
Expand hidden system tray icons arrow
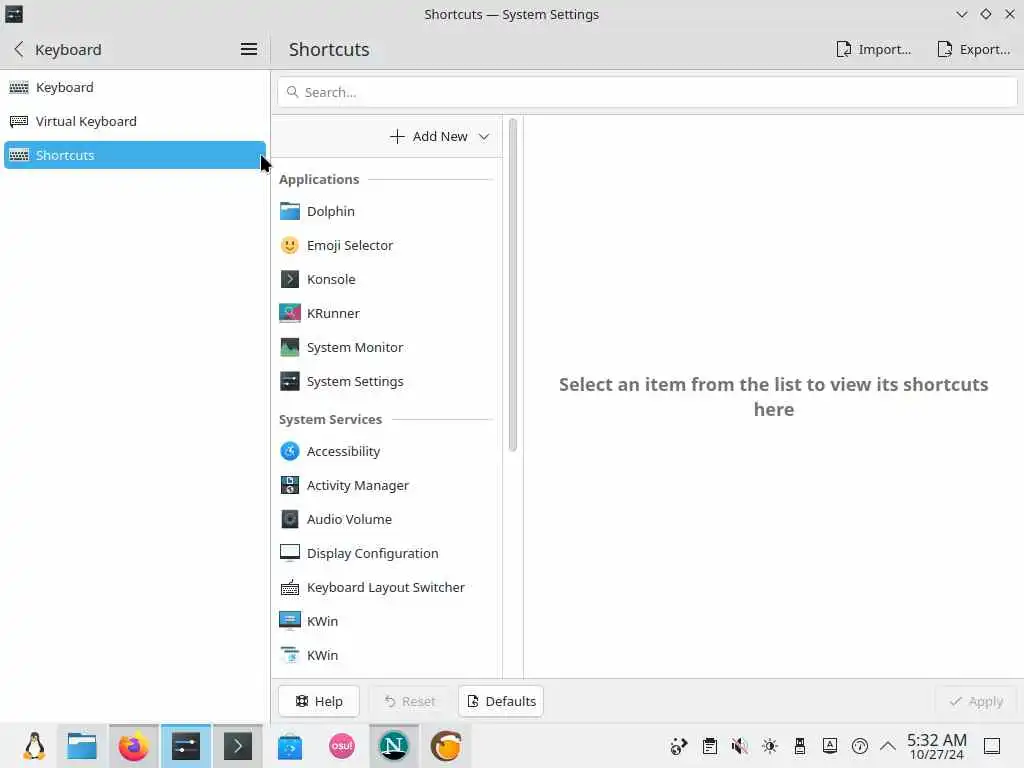888,746
